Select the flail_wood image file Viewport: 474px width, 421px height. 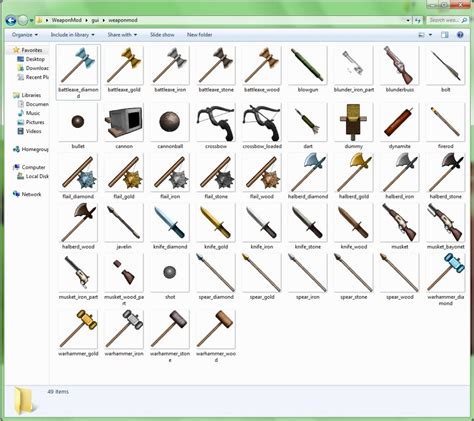(x=262, y=176)
